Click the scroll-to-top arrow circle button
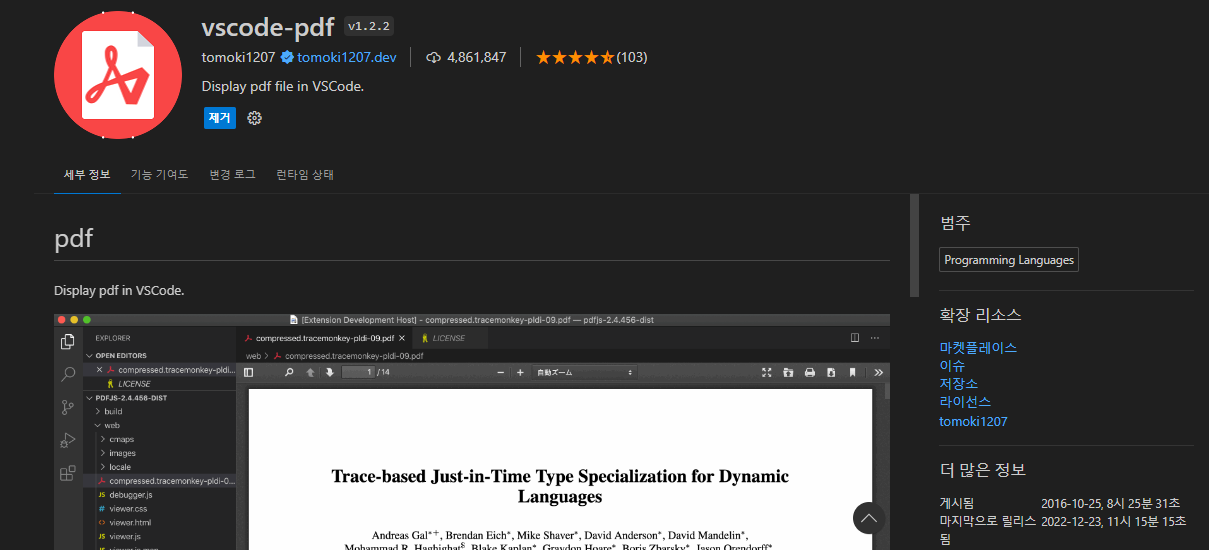This screenshot has width=1209, height=550. tap(869, 518)
